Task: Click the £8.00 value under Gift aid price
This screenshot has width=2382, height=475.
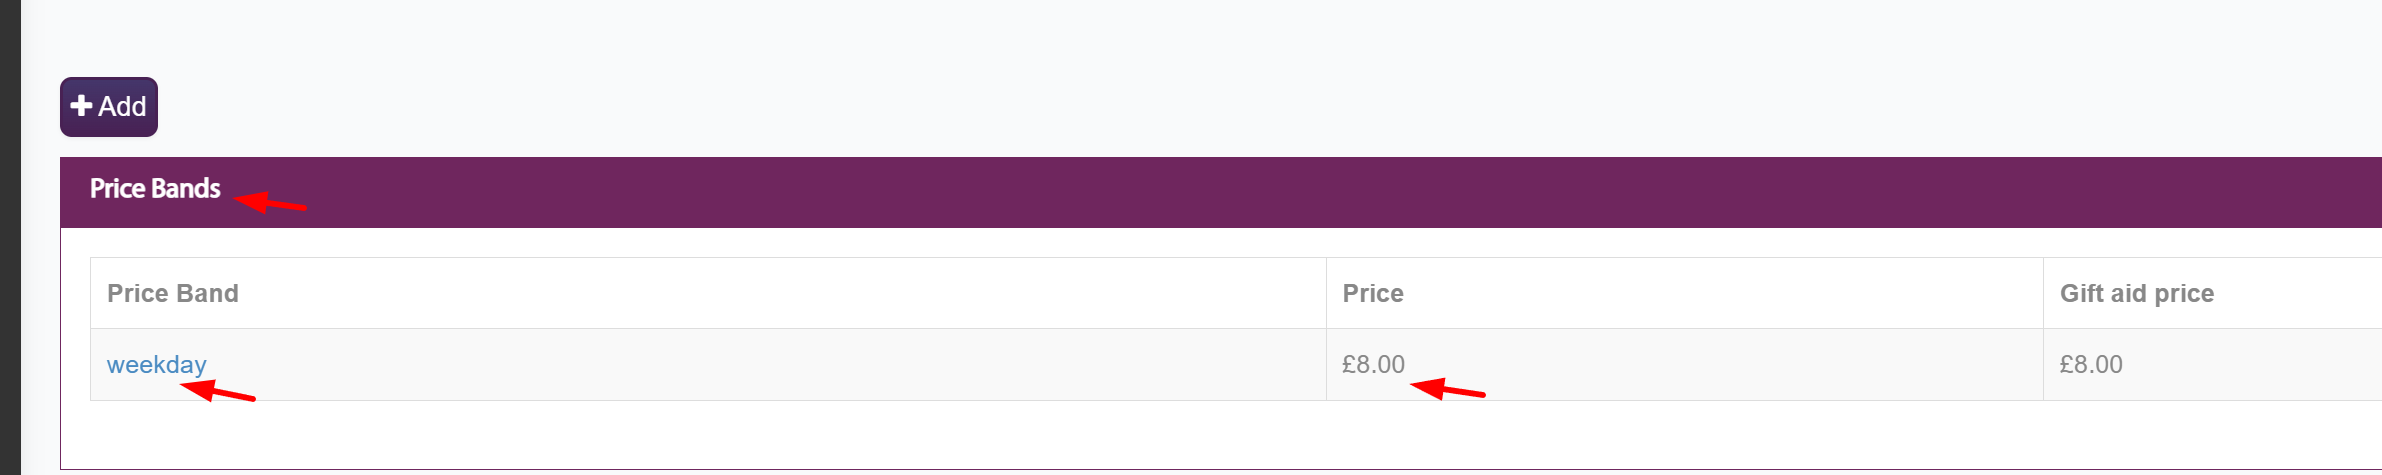Action: click(x=2090, y=365)
